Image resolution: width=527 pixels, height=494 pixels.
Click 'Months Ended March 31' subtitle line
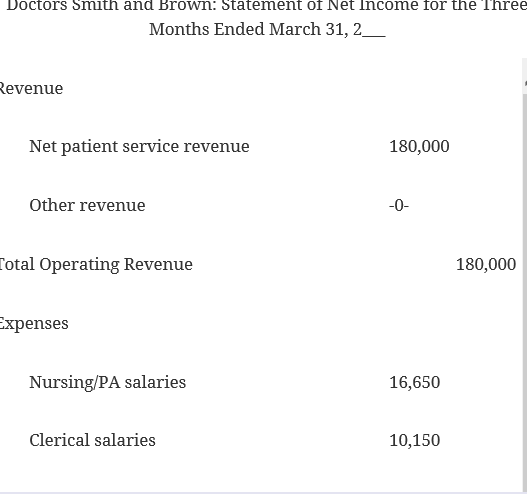[x=267, y=29]
